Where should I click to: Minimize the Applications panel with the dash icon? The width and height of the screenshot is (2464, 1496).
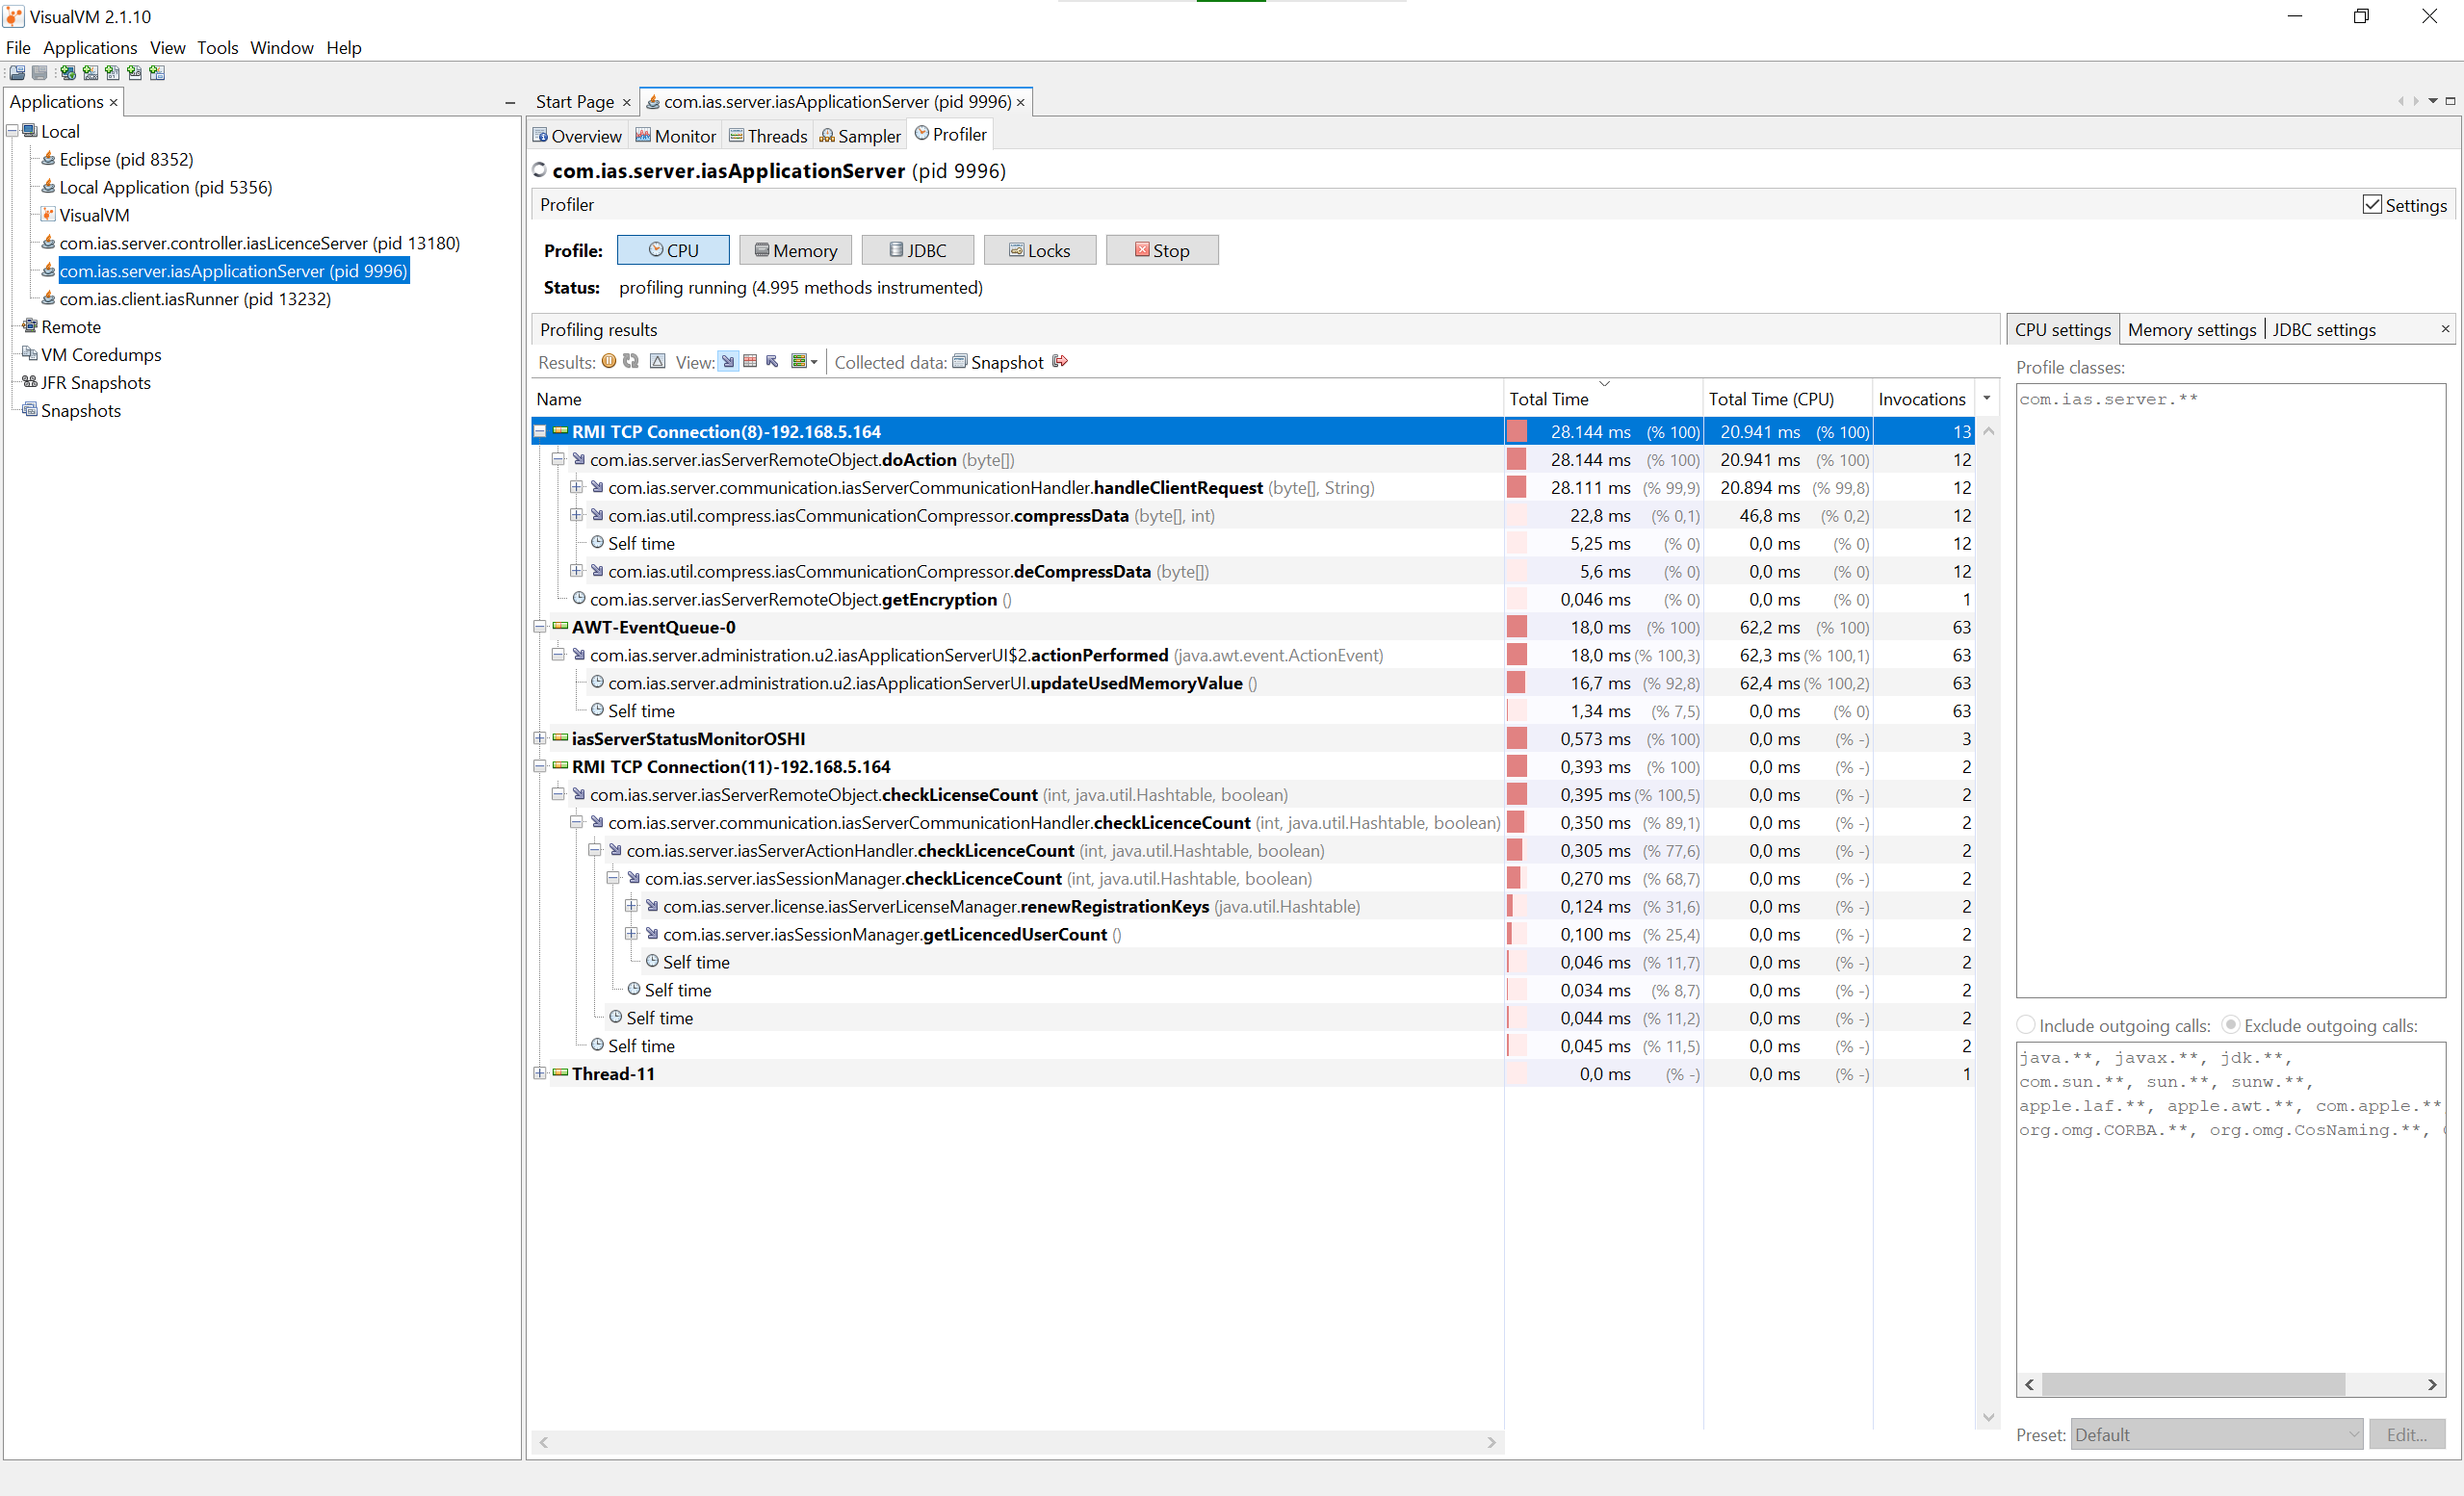click(510, 103)
